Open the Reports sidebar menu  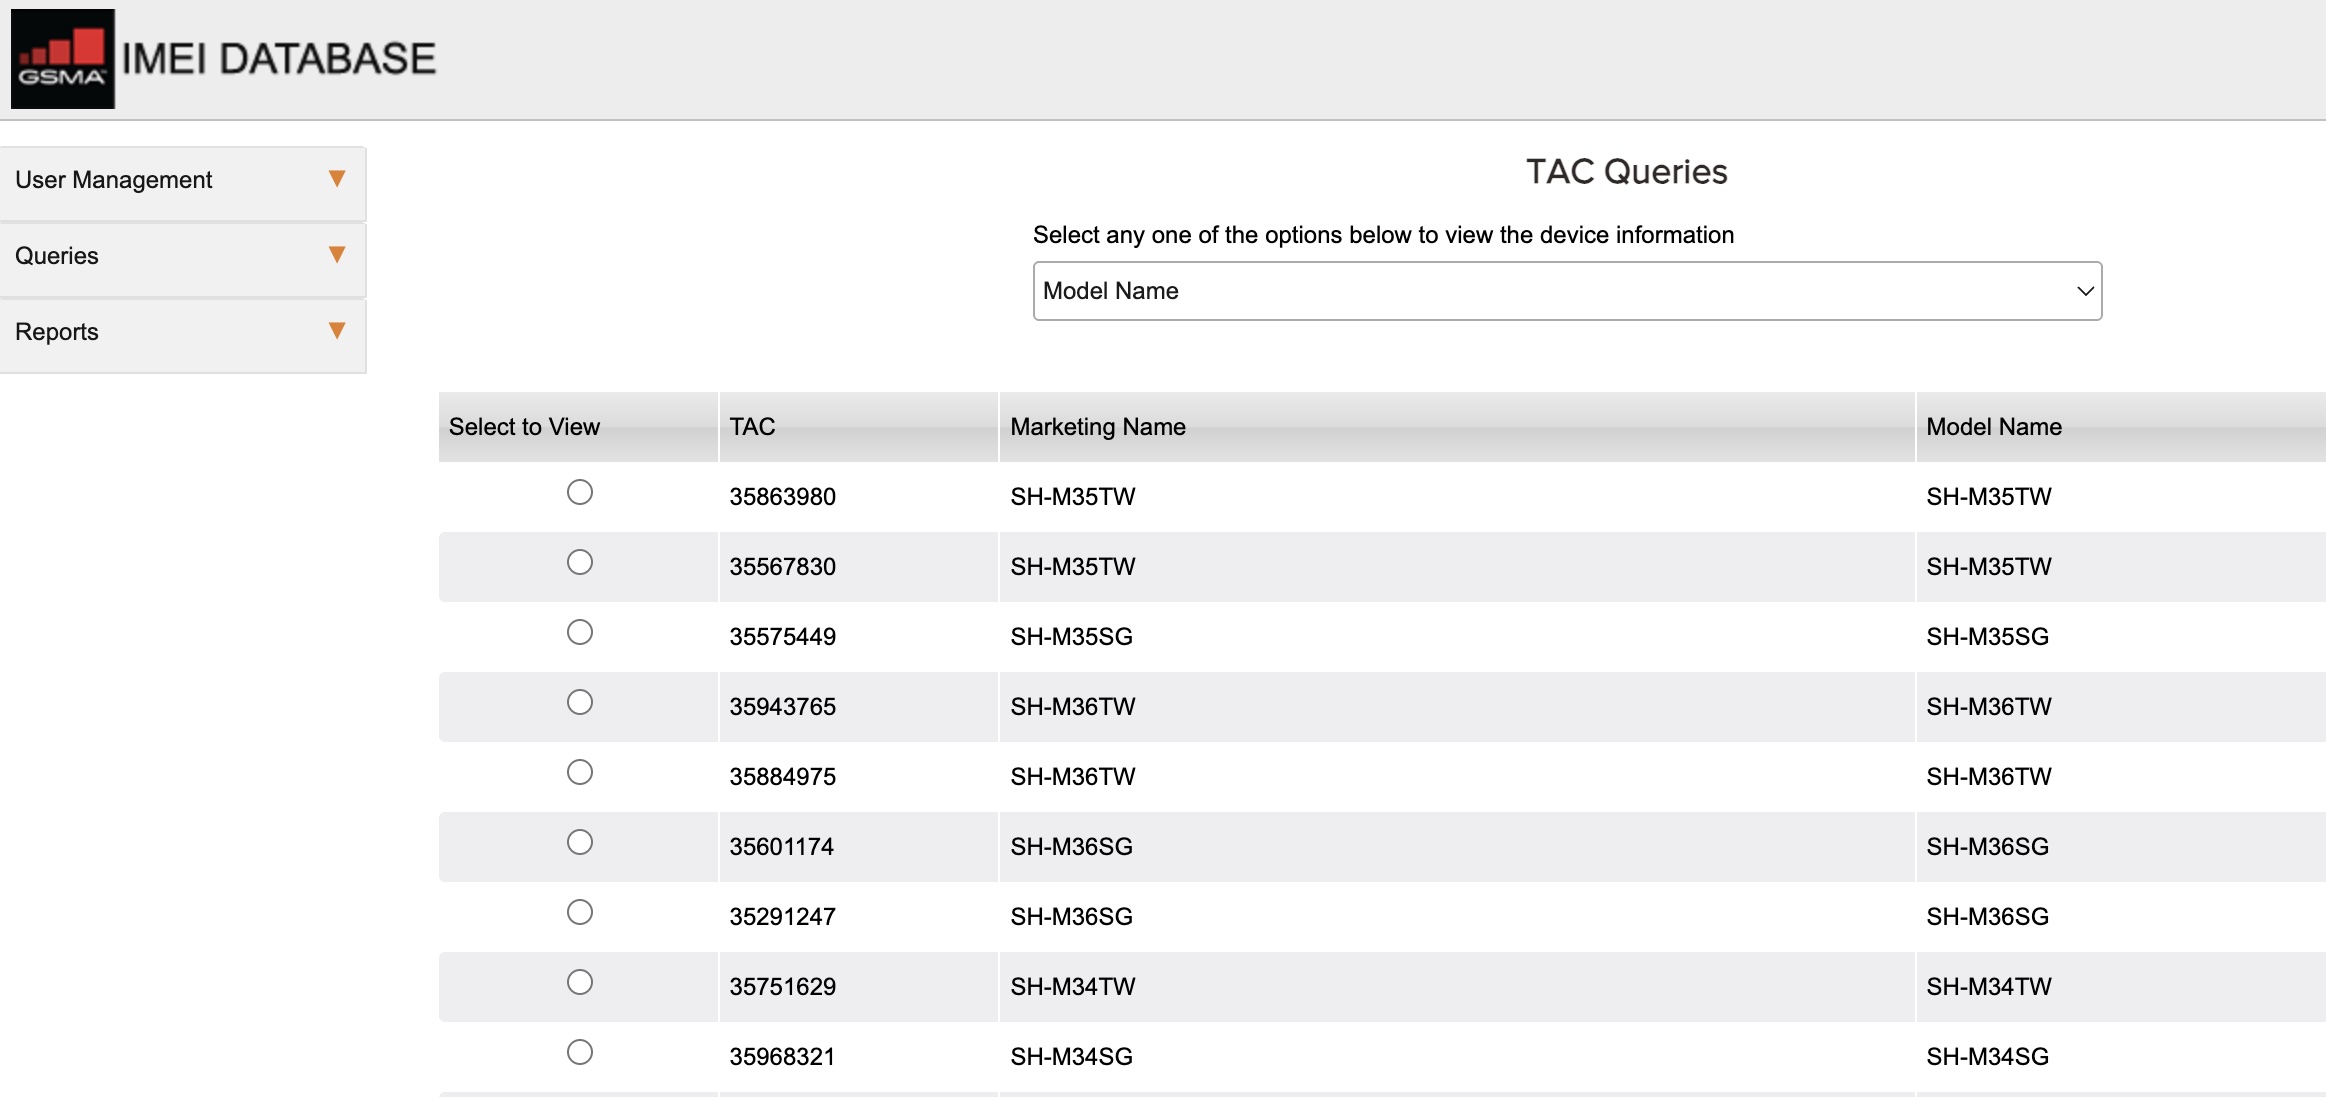point(57,332)
